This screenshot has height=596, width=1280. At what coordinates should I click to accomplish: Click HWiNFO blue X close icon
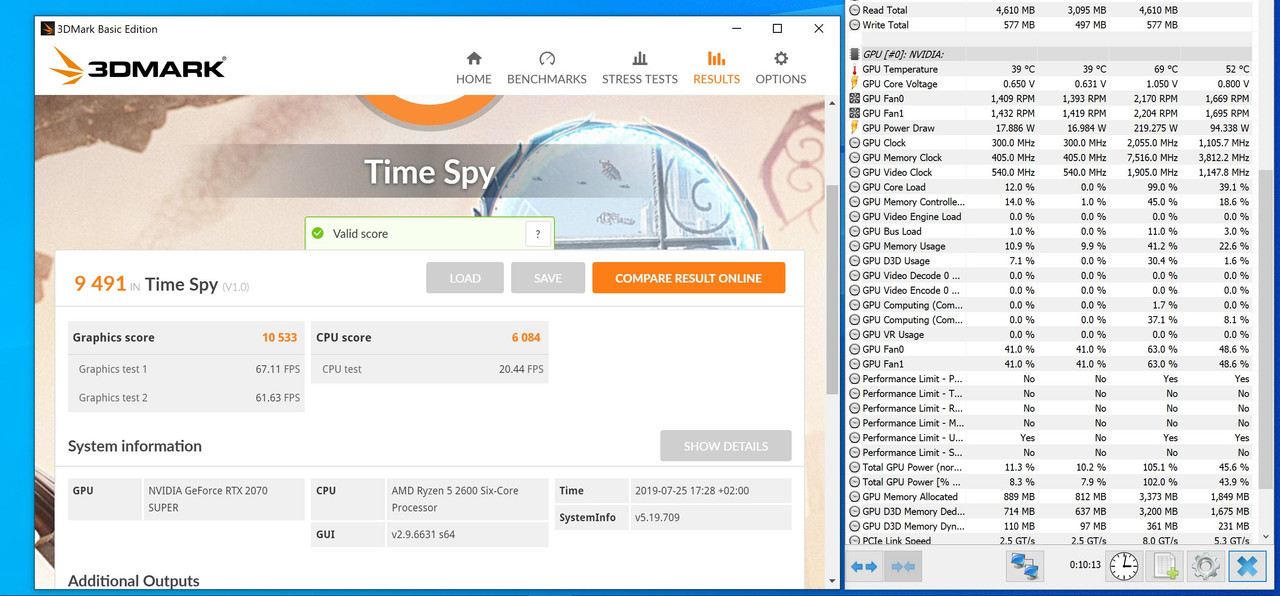[1248, 566]
